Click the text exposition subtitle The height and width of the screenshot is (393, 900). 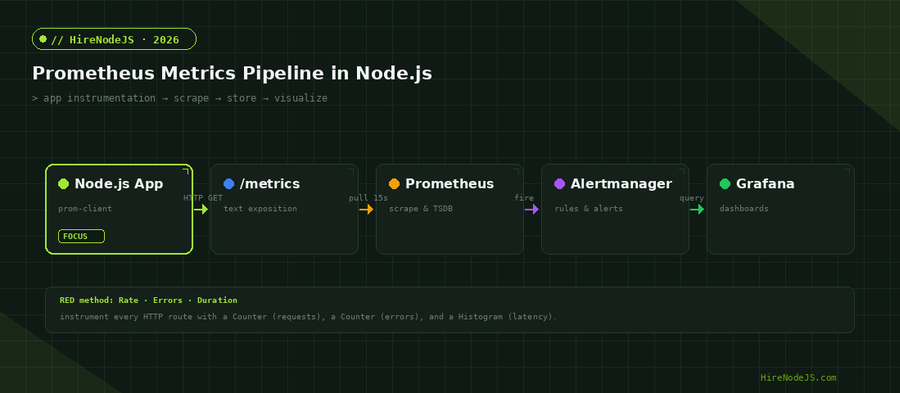[x=260, y=209]
